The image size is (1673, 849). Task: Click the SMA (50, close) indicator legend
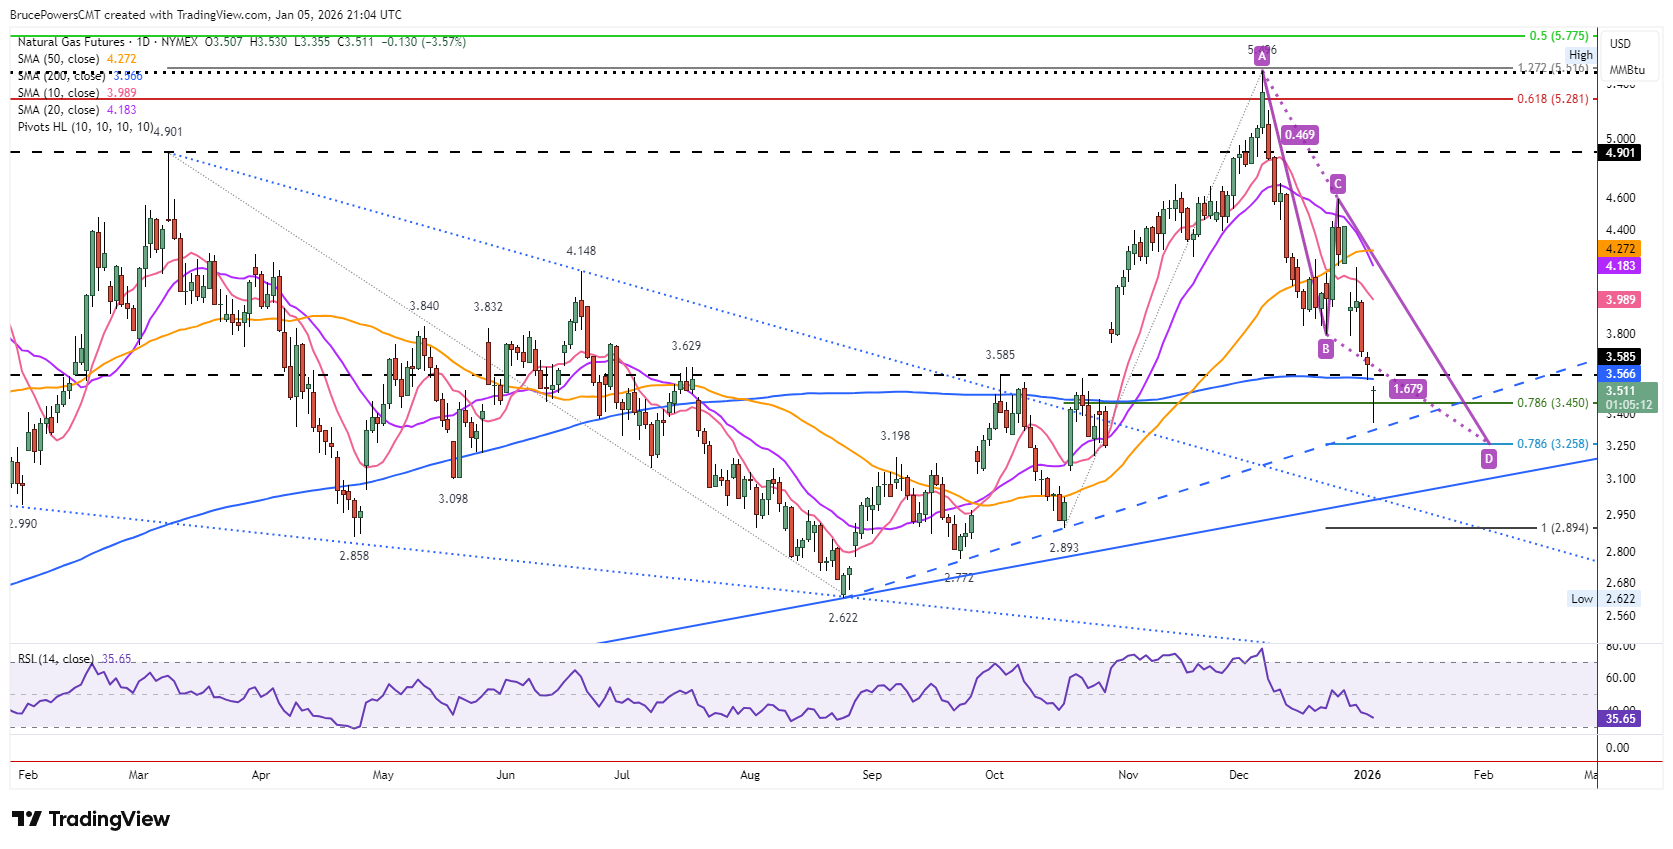[77, 59]
